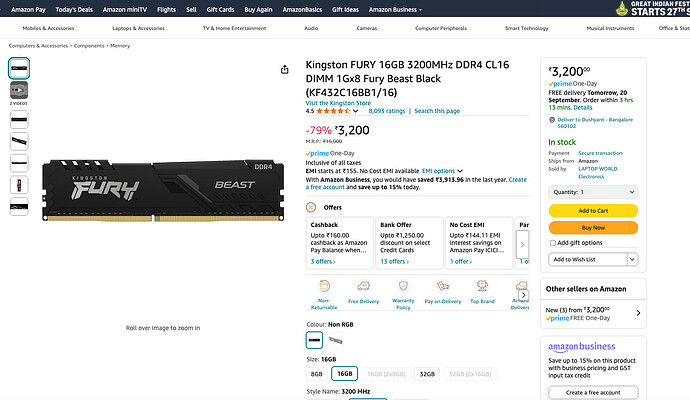Select the first product image thumbnail

pos(19,68)
